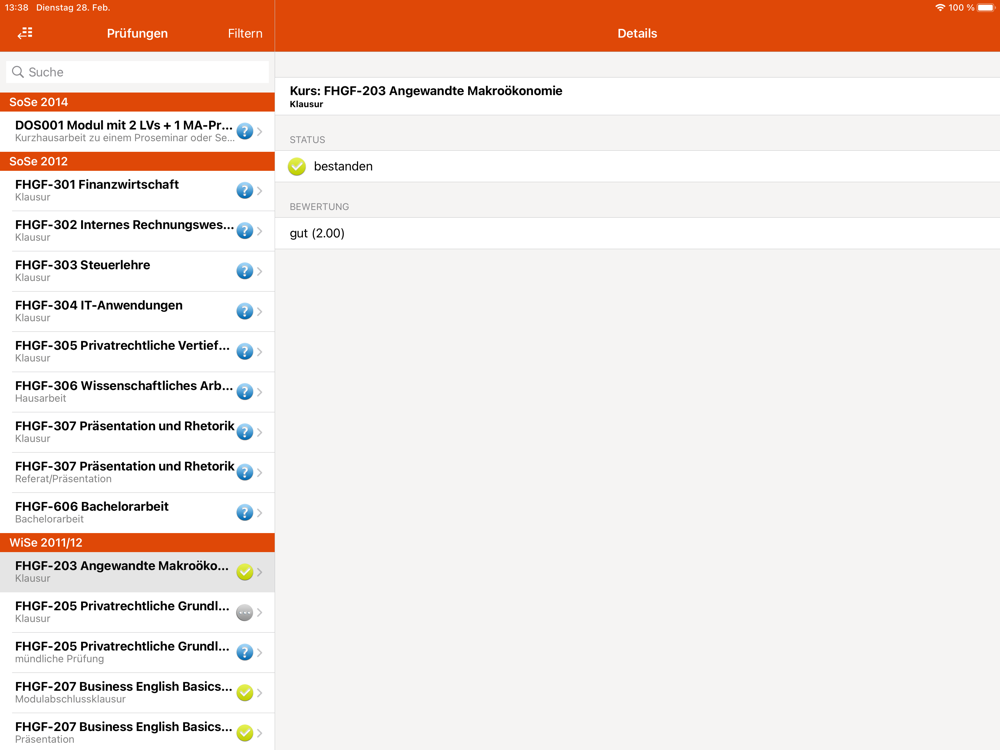Open chevron of FHGF-606 Bachelorarbeit row

(x=260, y=513)
